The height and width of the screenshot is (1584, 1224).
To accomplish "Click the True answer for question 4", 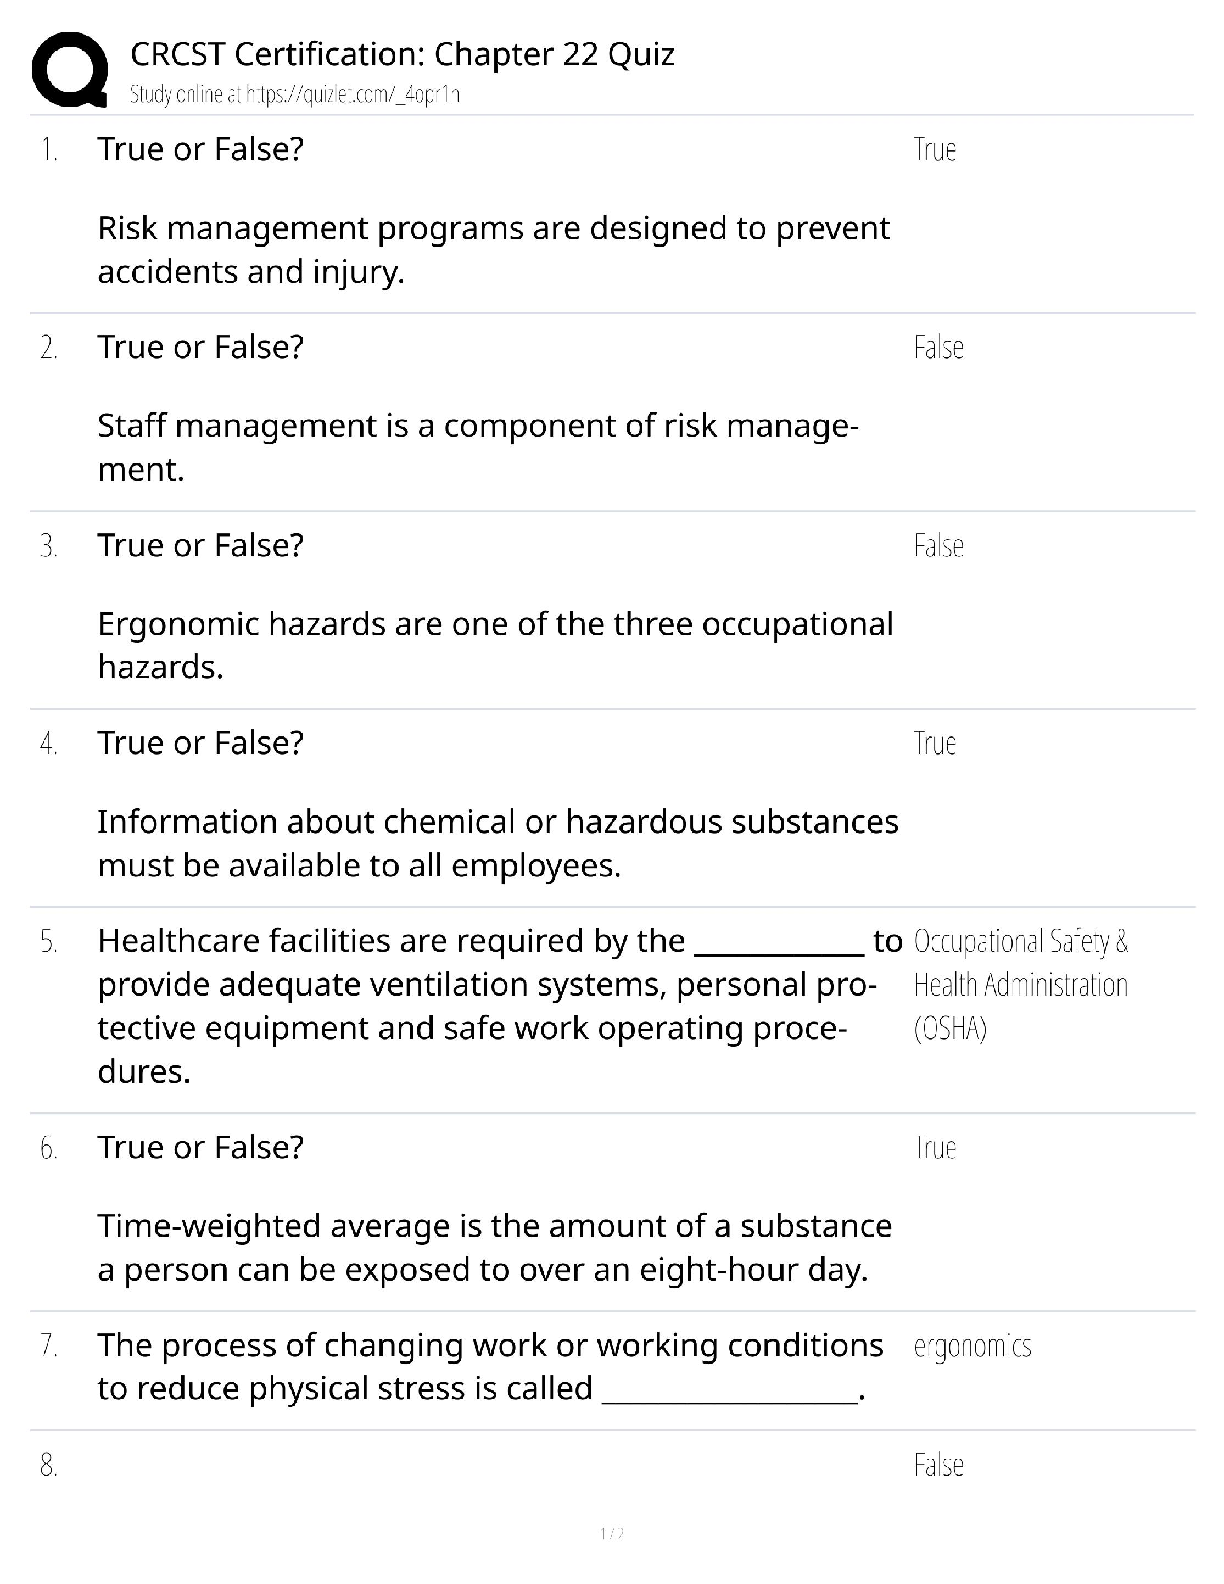I will [935, 744].
